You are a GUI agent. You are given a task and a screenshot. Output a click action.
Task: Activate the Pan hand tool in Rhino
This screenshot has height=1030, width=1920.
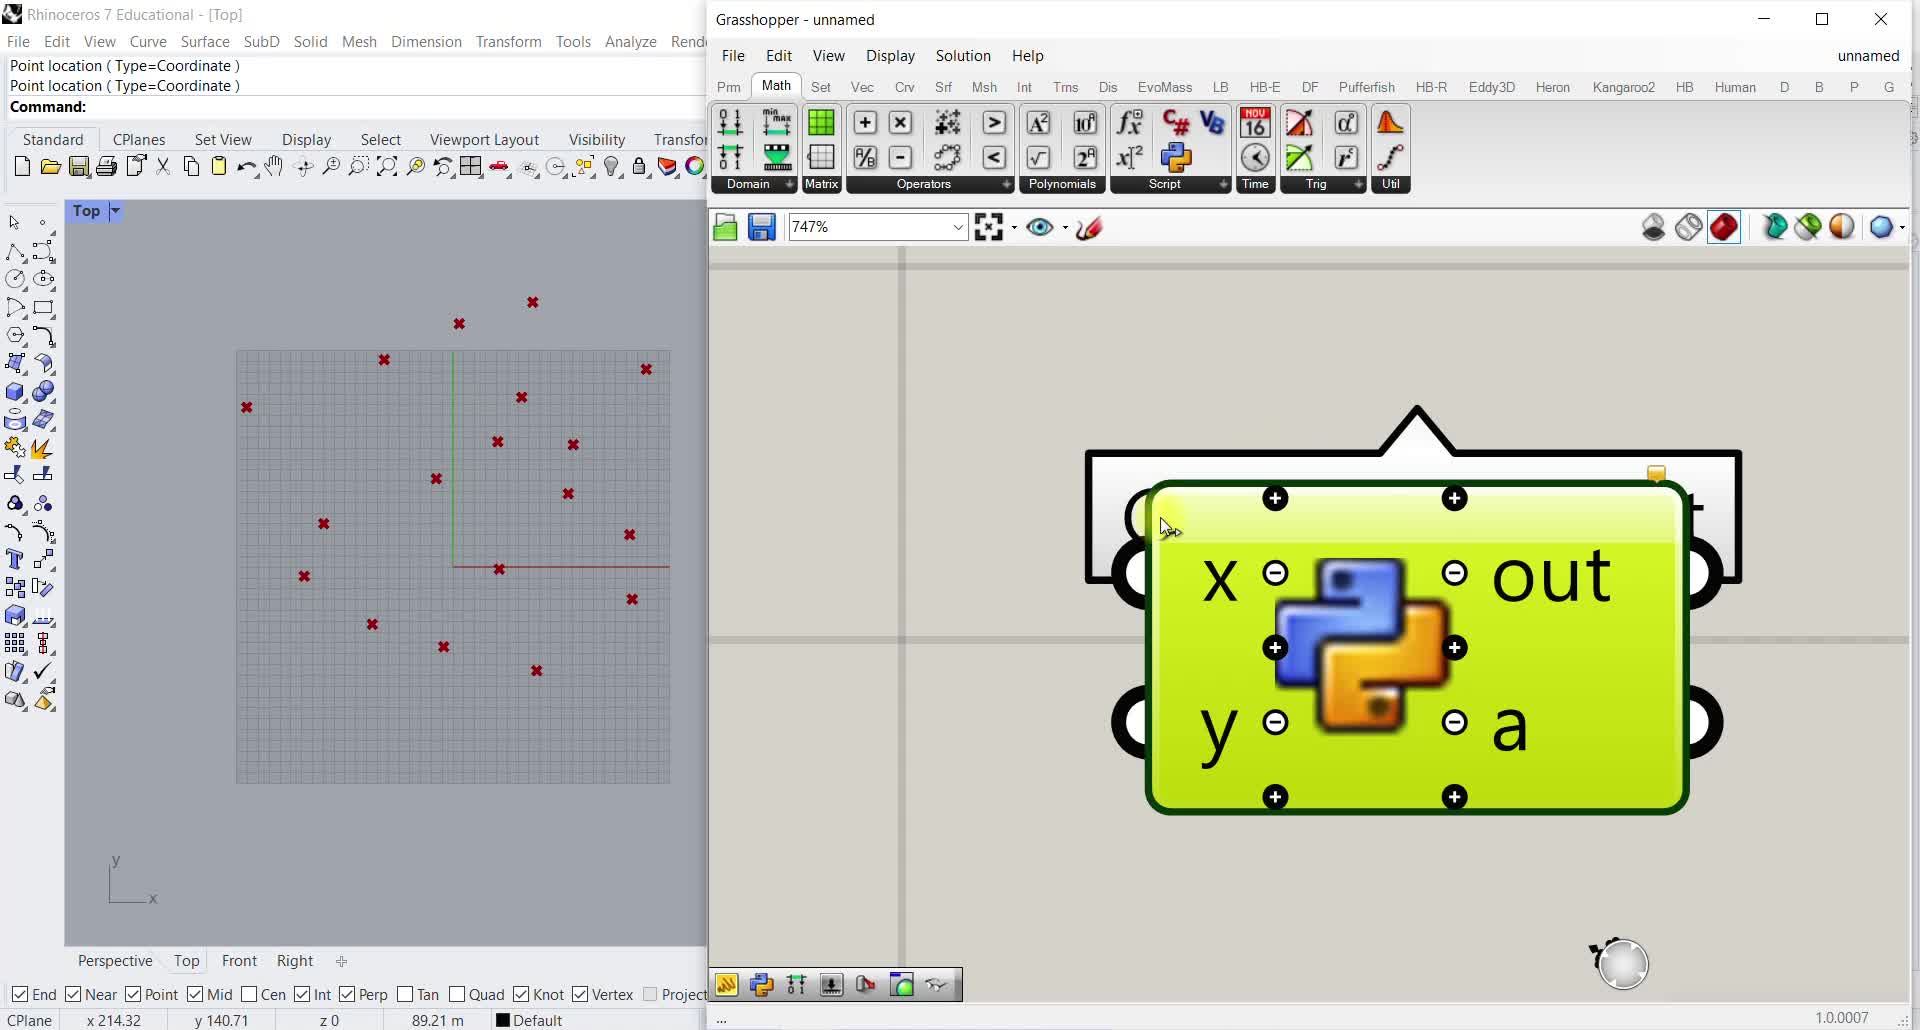pyautogui.click(x=274, y=167)
